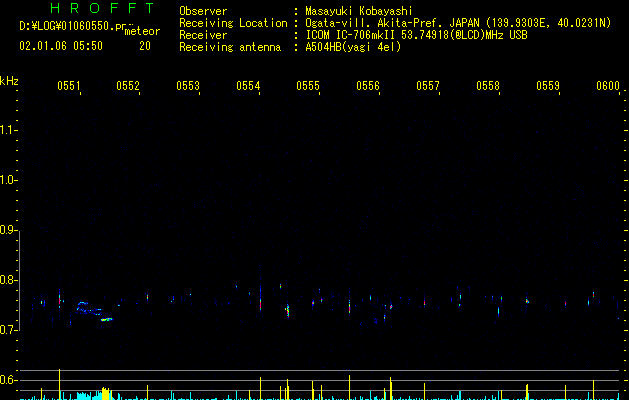Click the 0.6 frequency axis label
The image size is (629, 400).
(x=8, y=380)
